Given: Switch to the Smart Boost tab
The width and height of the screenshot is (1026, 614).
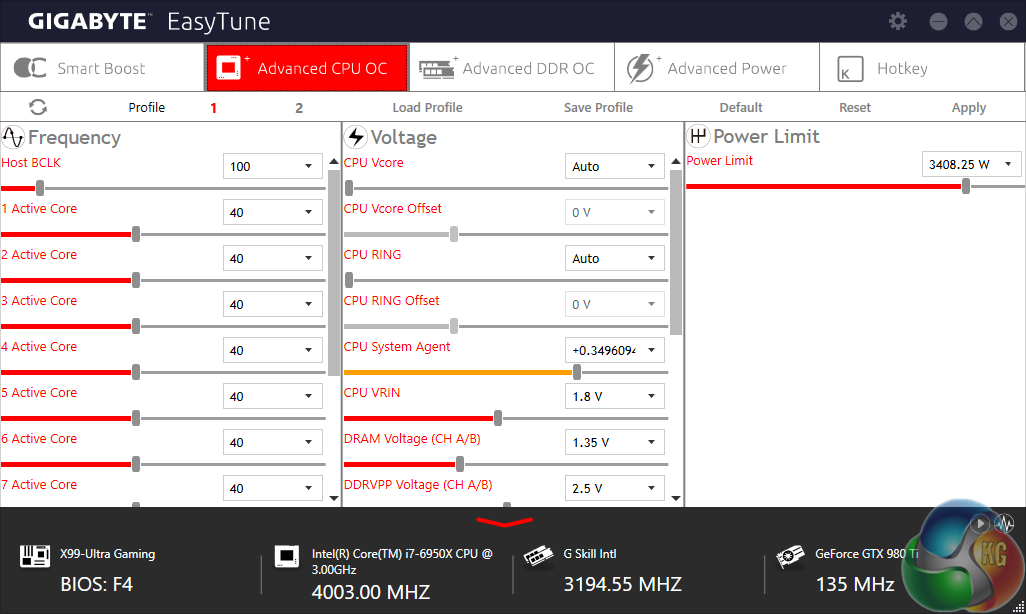Looking at the screenshot, I should click(102, 68).
